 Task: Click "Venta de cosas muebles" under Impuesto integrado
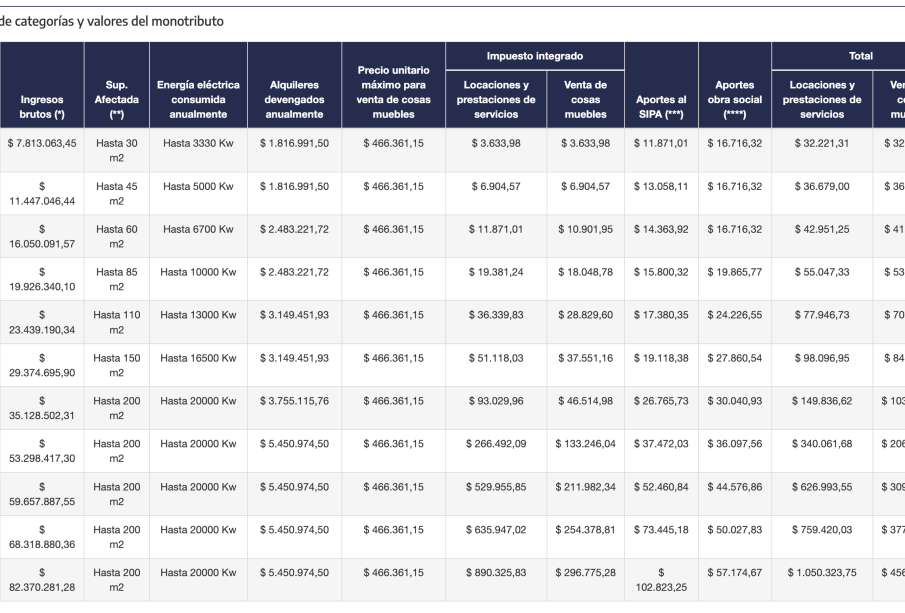(585, 99)
